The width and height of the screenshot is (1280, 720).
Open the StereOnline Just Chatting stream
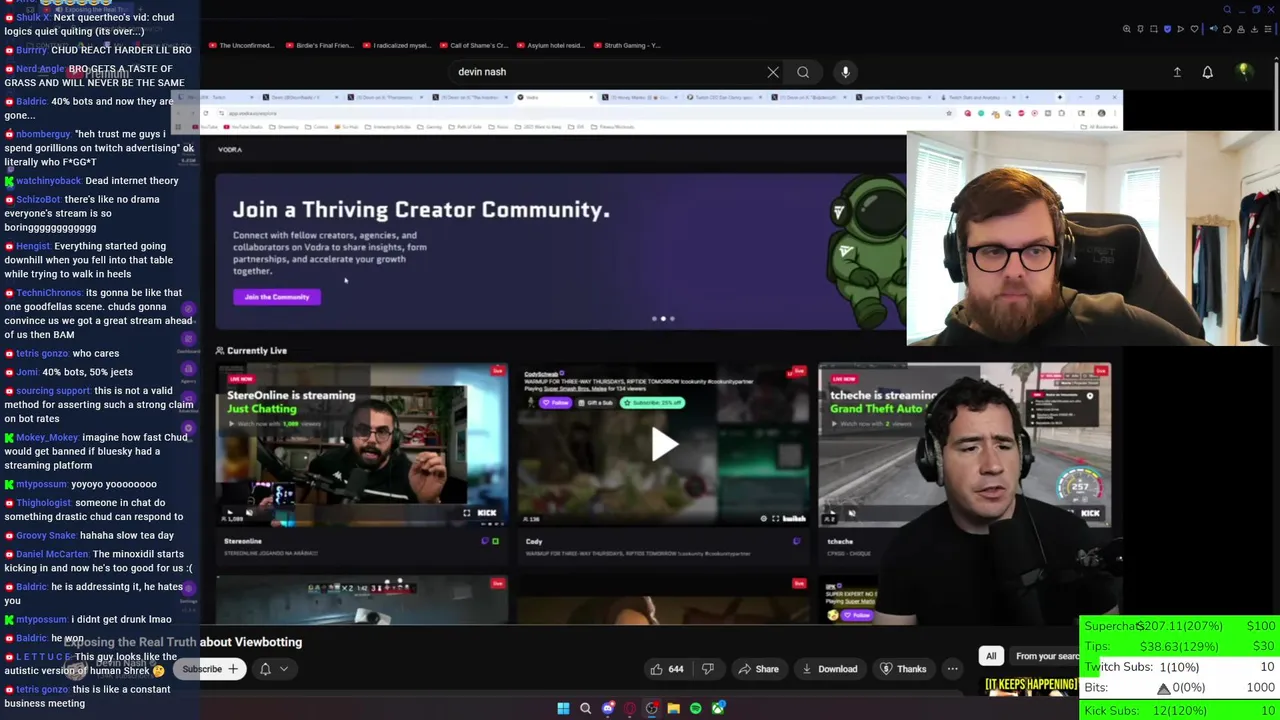click(362, 444)
